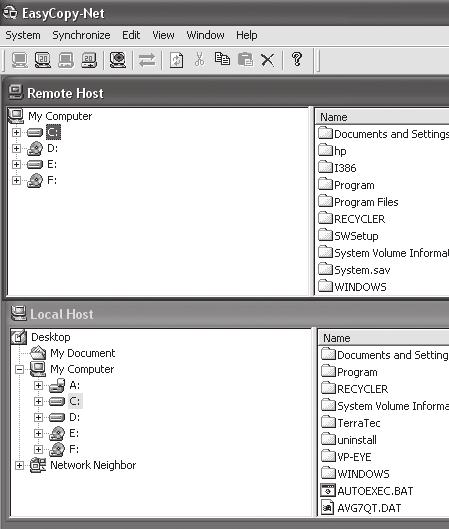Screen dimensions: 449x529
Task: Collapse My Computer in Local Host tree
Action: pyautogui.click(x=19, y=369)
